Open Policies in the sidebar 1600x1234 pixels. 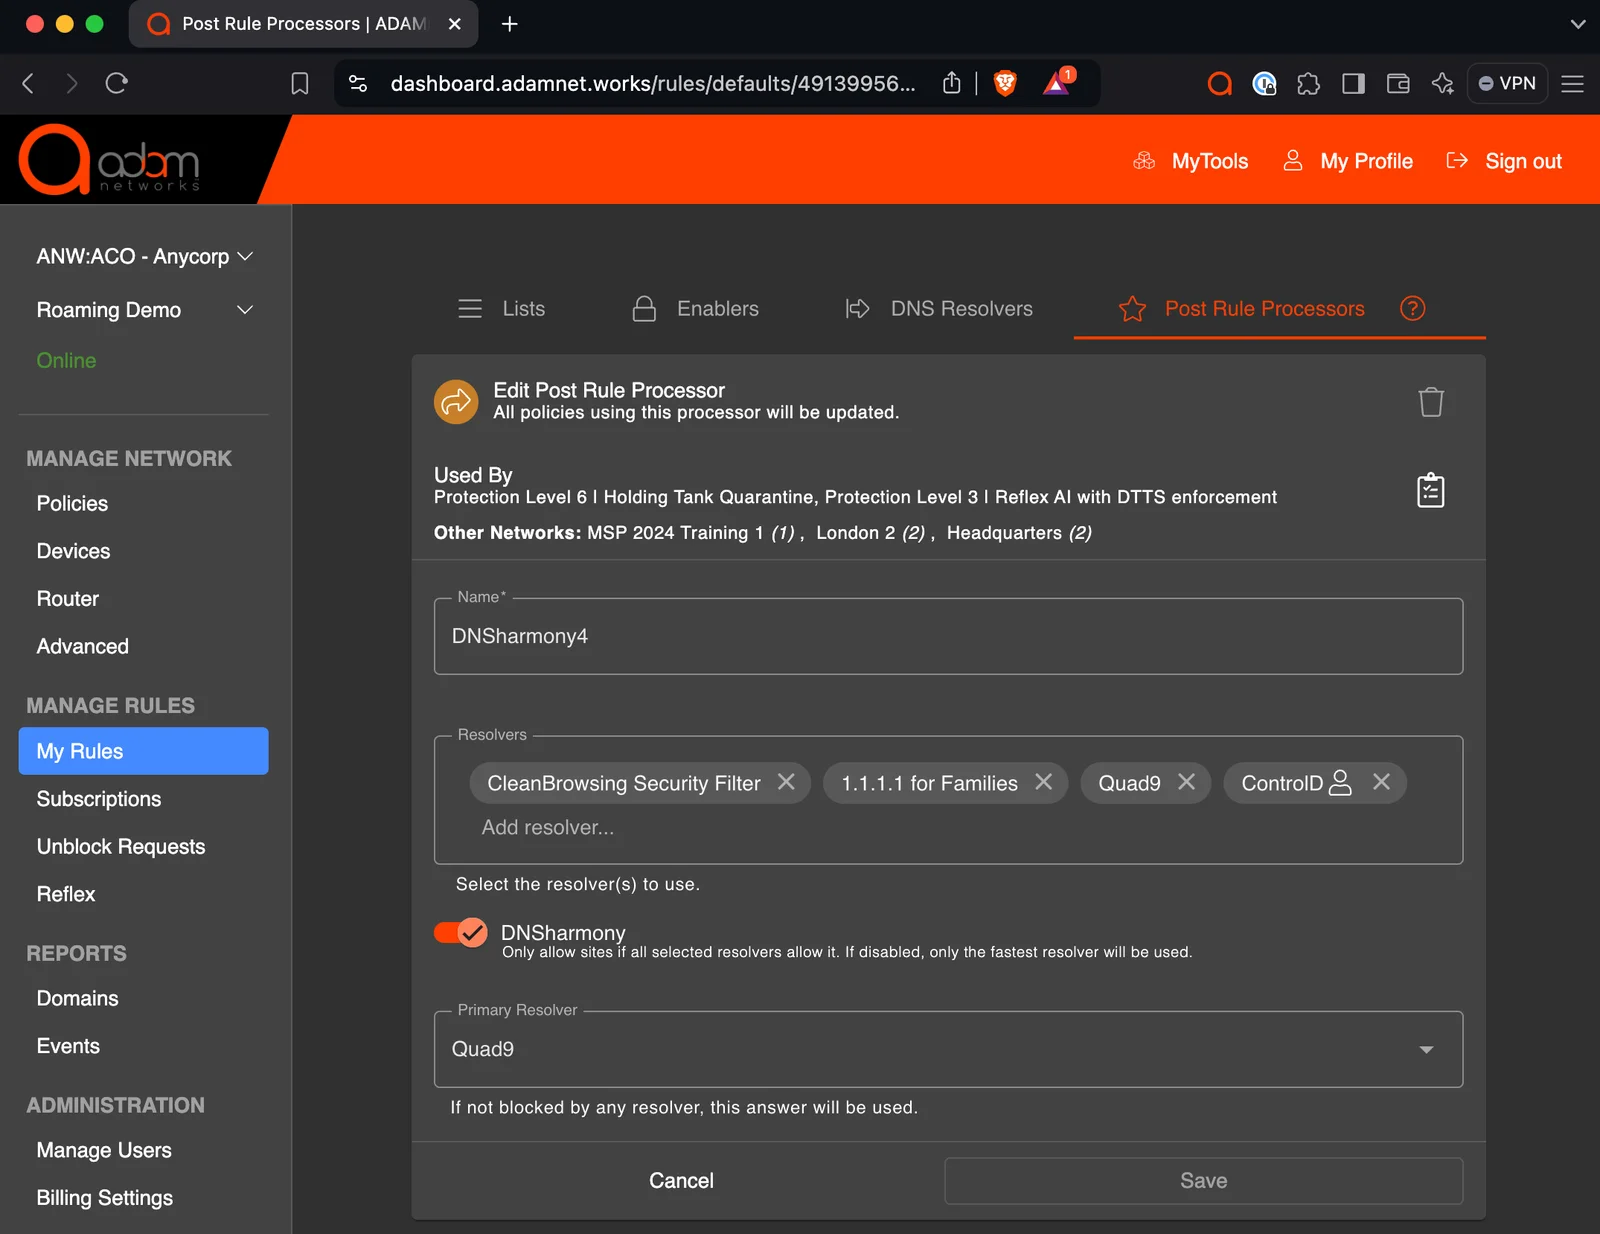click(72, 504)
